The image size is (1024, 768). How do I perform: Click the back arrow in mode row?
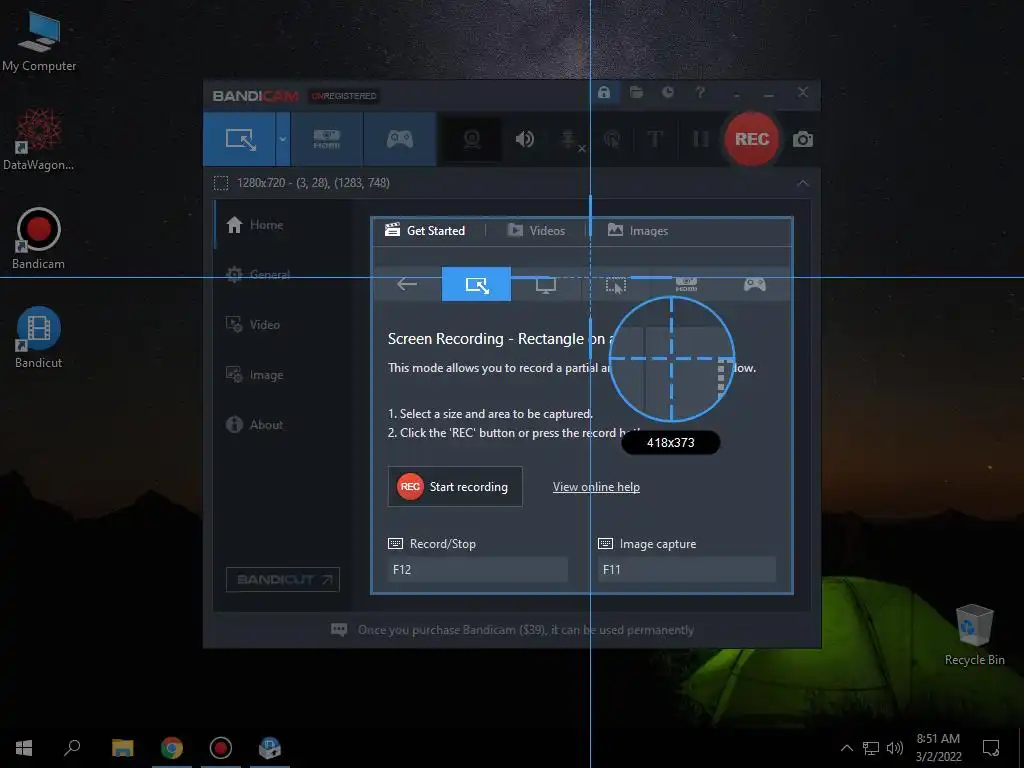[407, 284]
